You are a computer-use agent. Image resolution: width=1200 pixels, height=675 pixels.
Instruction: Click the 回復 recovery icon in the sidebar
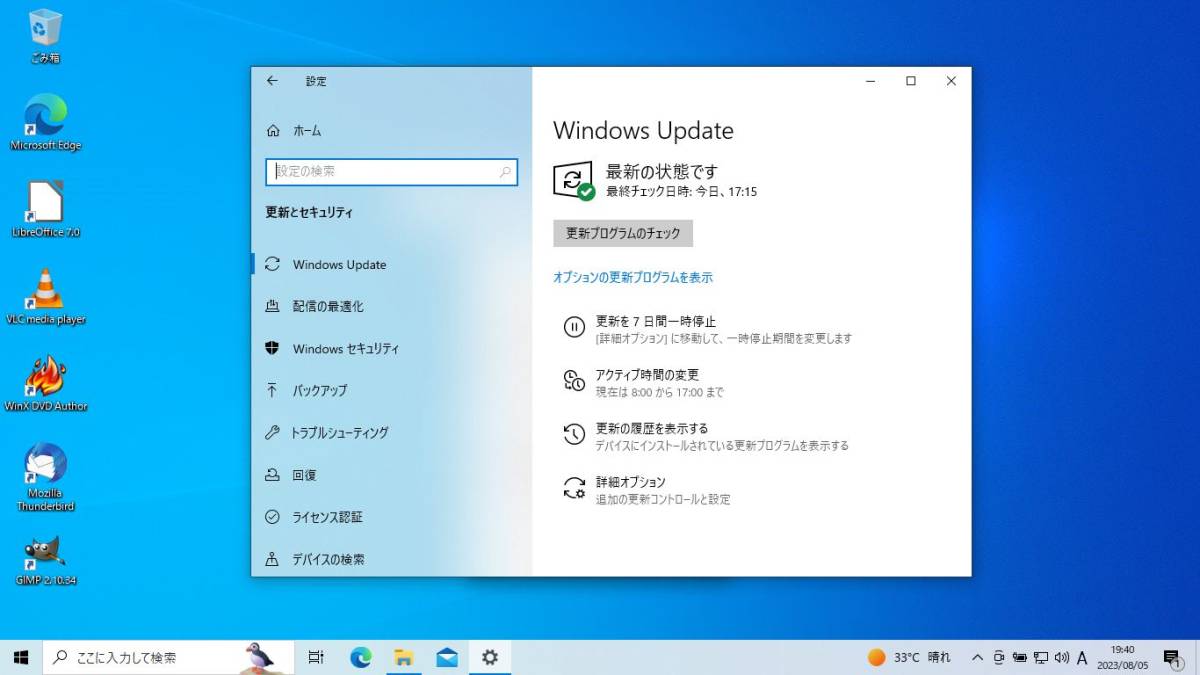pyautogui.click(x=272, y=475)
